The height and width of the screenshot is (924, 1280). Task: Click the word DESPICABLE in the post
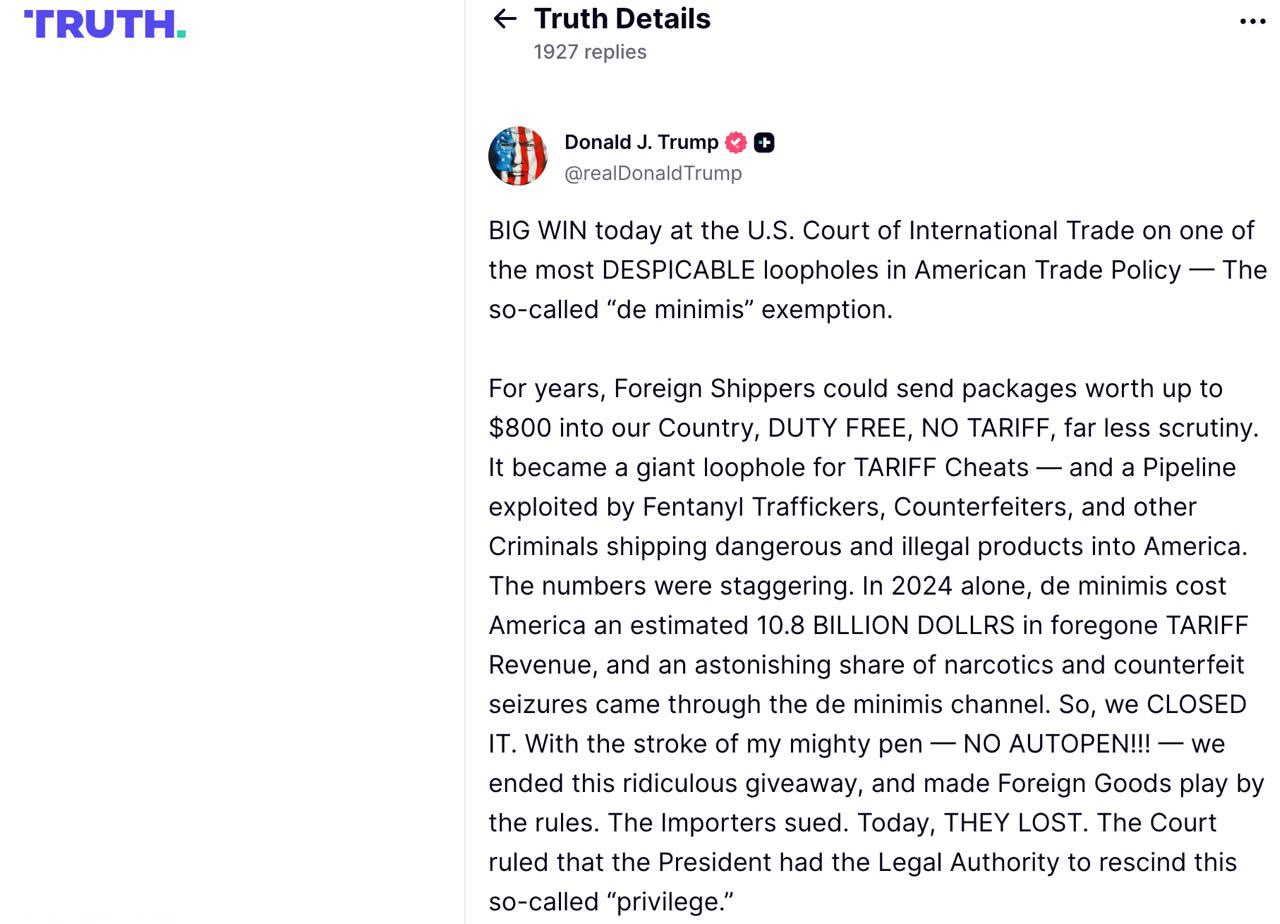(x=678, y=270)
